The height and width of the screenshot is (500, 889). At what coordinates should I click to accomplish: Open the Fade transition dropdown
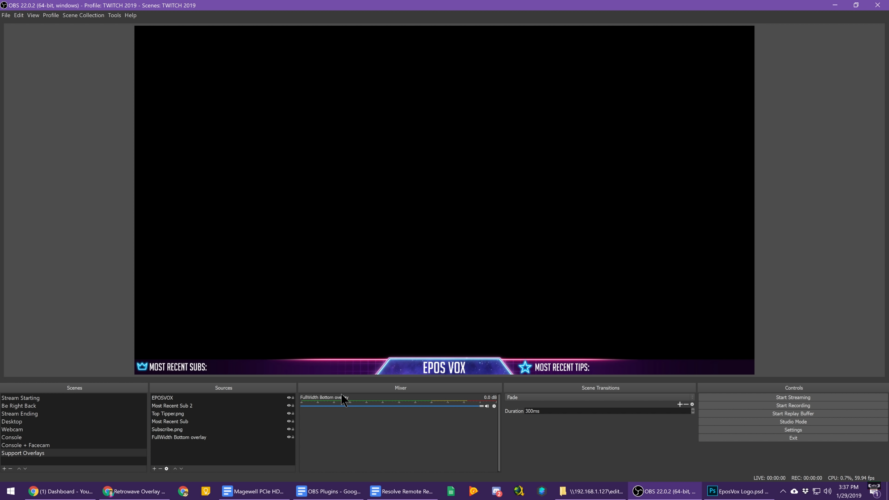point(599,397)
